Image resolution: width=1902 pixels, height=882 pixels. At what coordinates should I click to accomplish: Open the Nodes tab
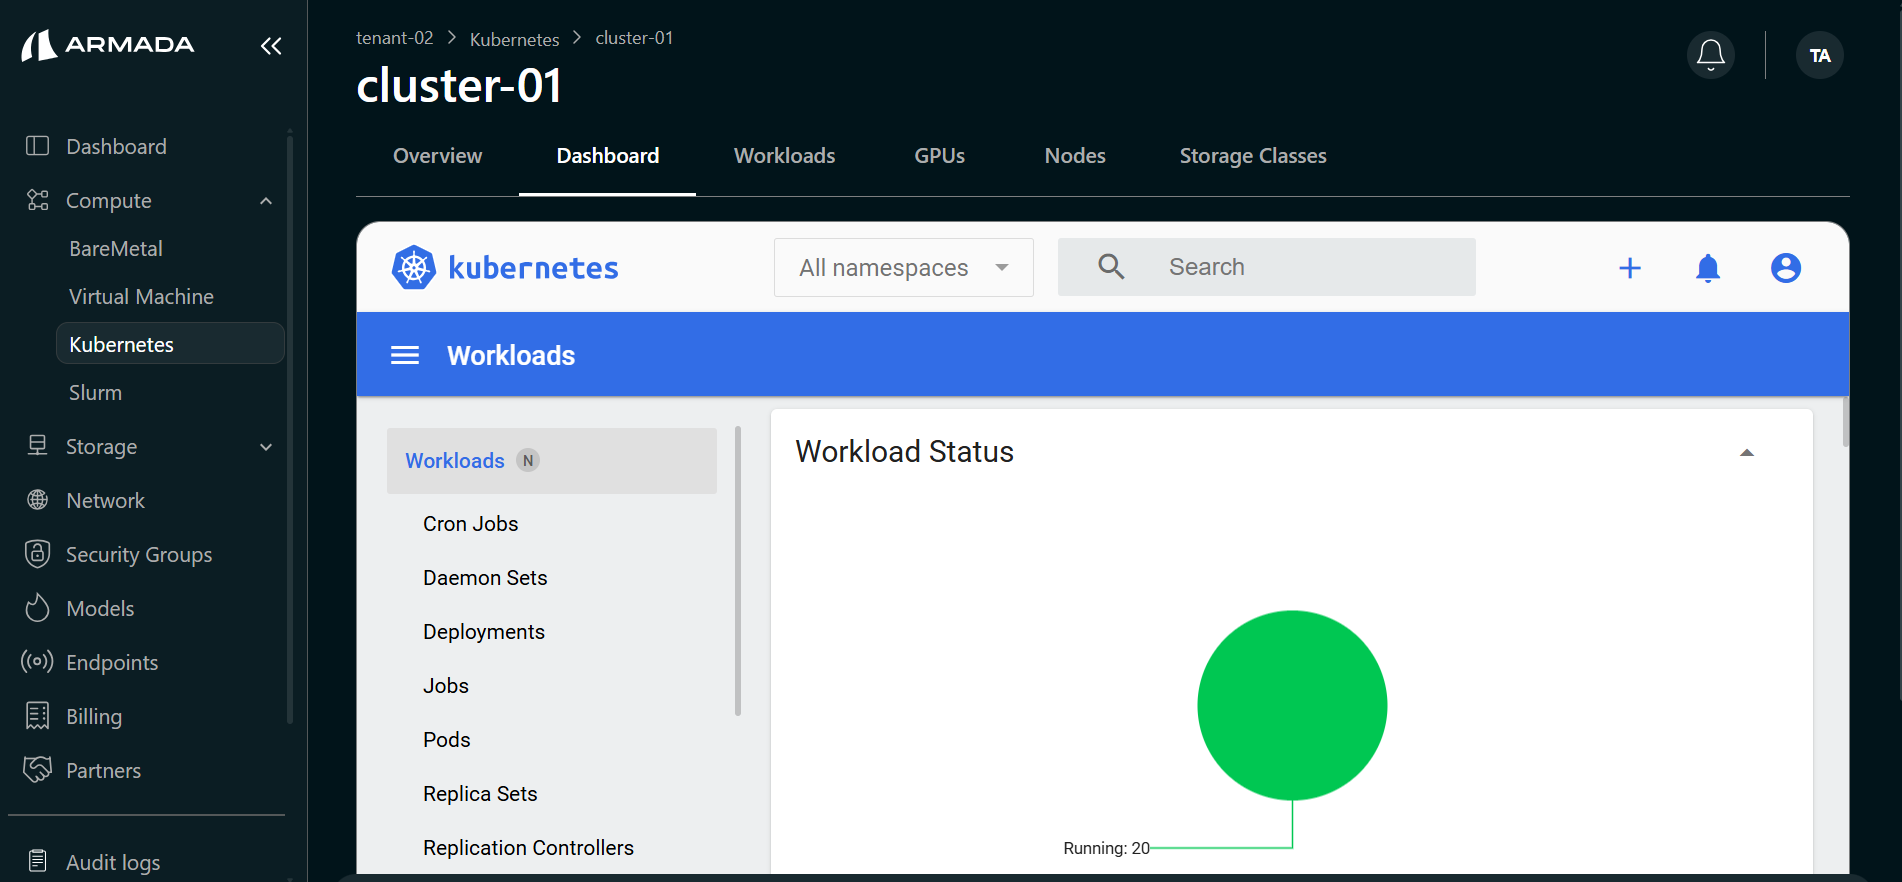(x=1075, y=156)
